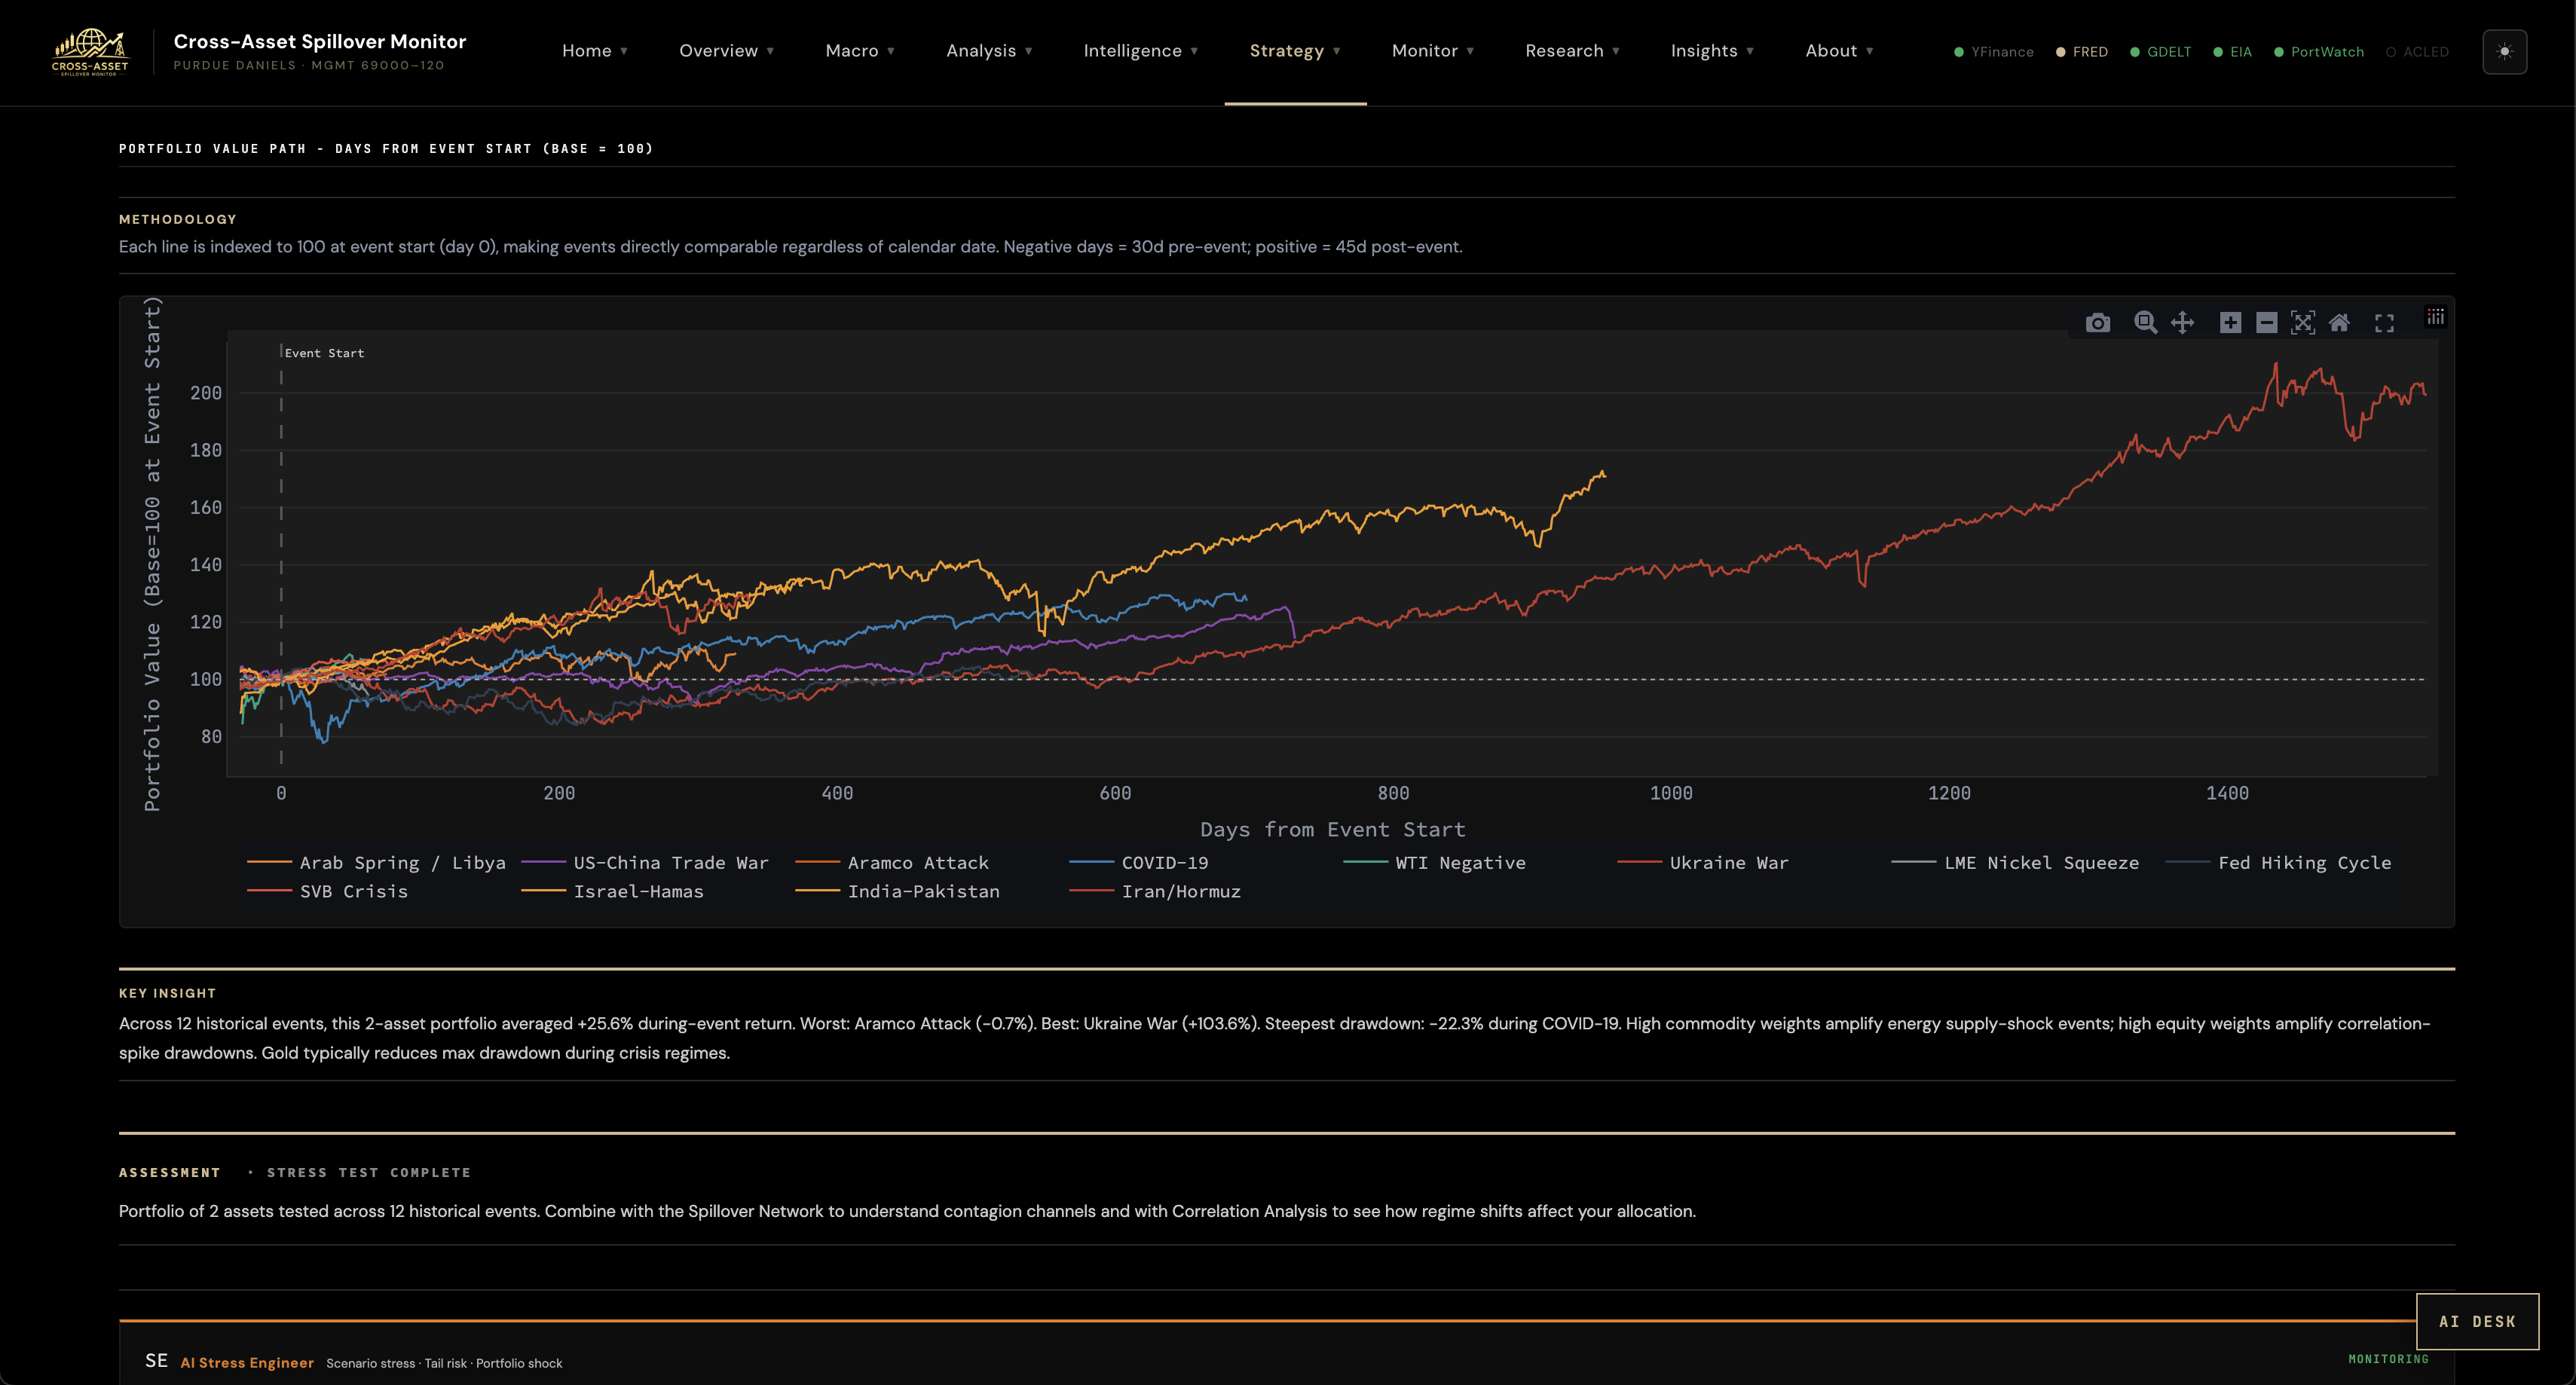
Task: Click the 1400 tick on the x-axis
Action: pos(2227,793)
